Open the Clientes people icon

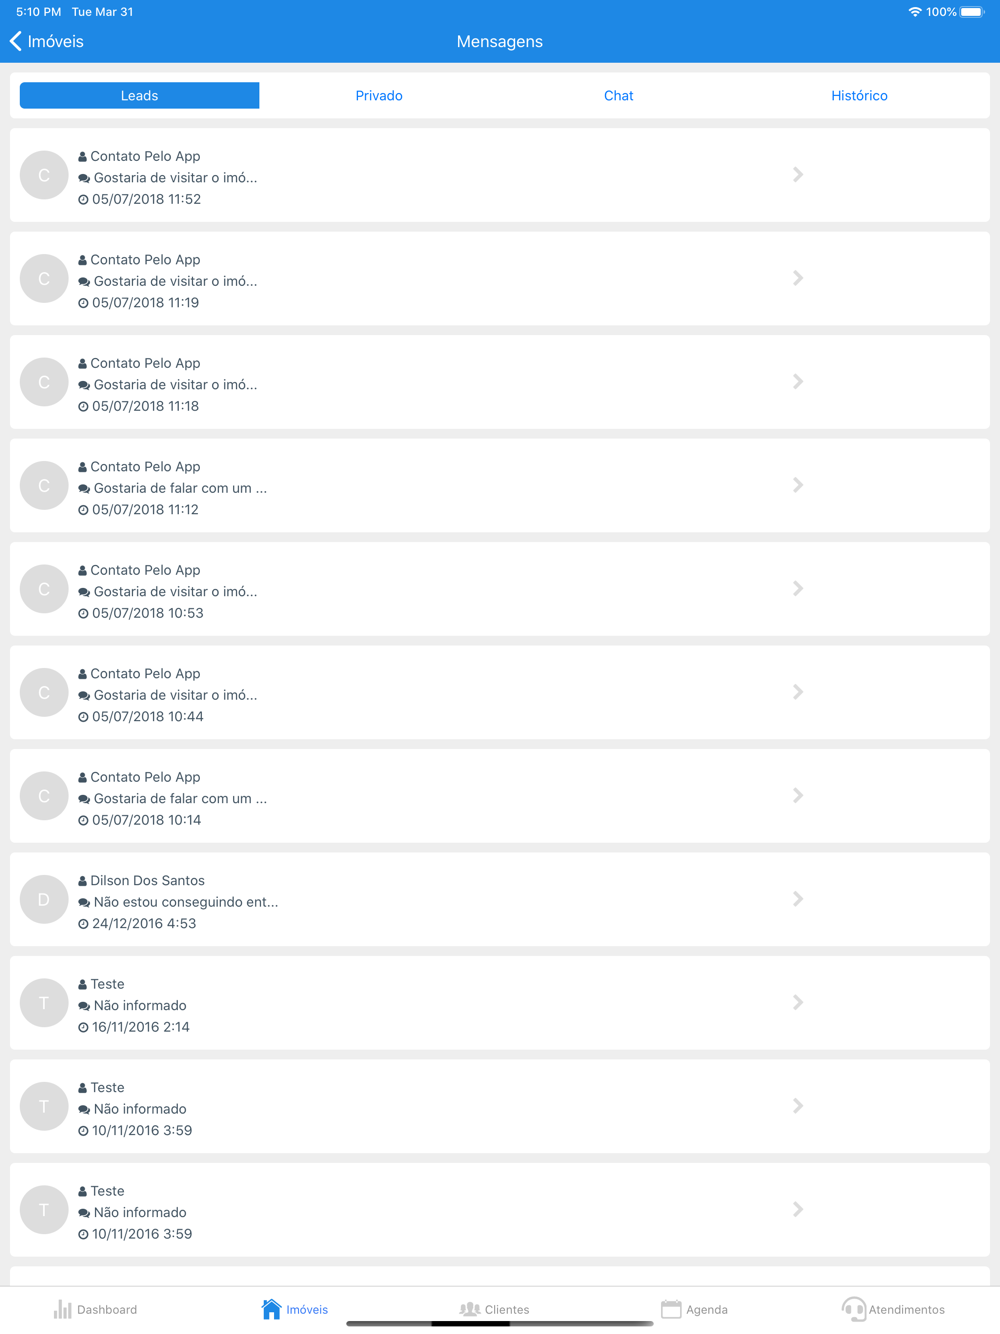[469, 1309]
